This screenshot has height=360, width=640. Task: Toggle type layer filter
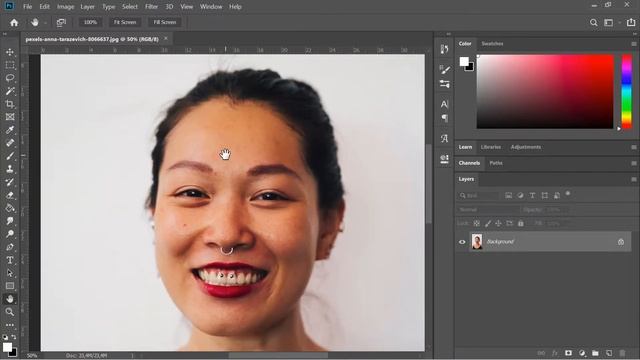click(x=532, y=196)
